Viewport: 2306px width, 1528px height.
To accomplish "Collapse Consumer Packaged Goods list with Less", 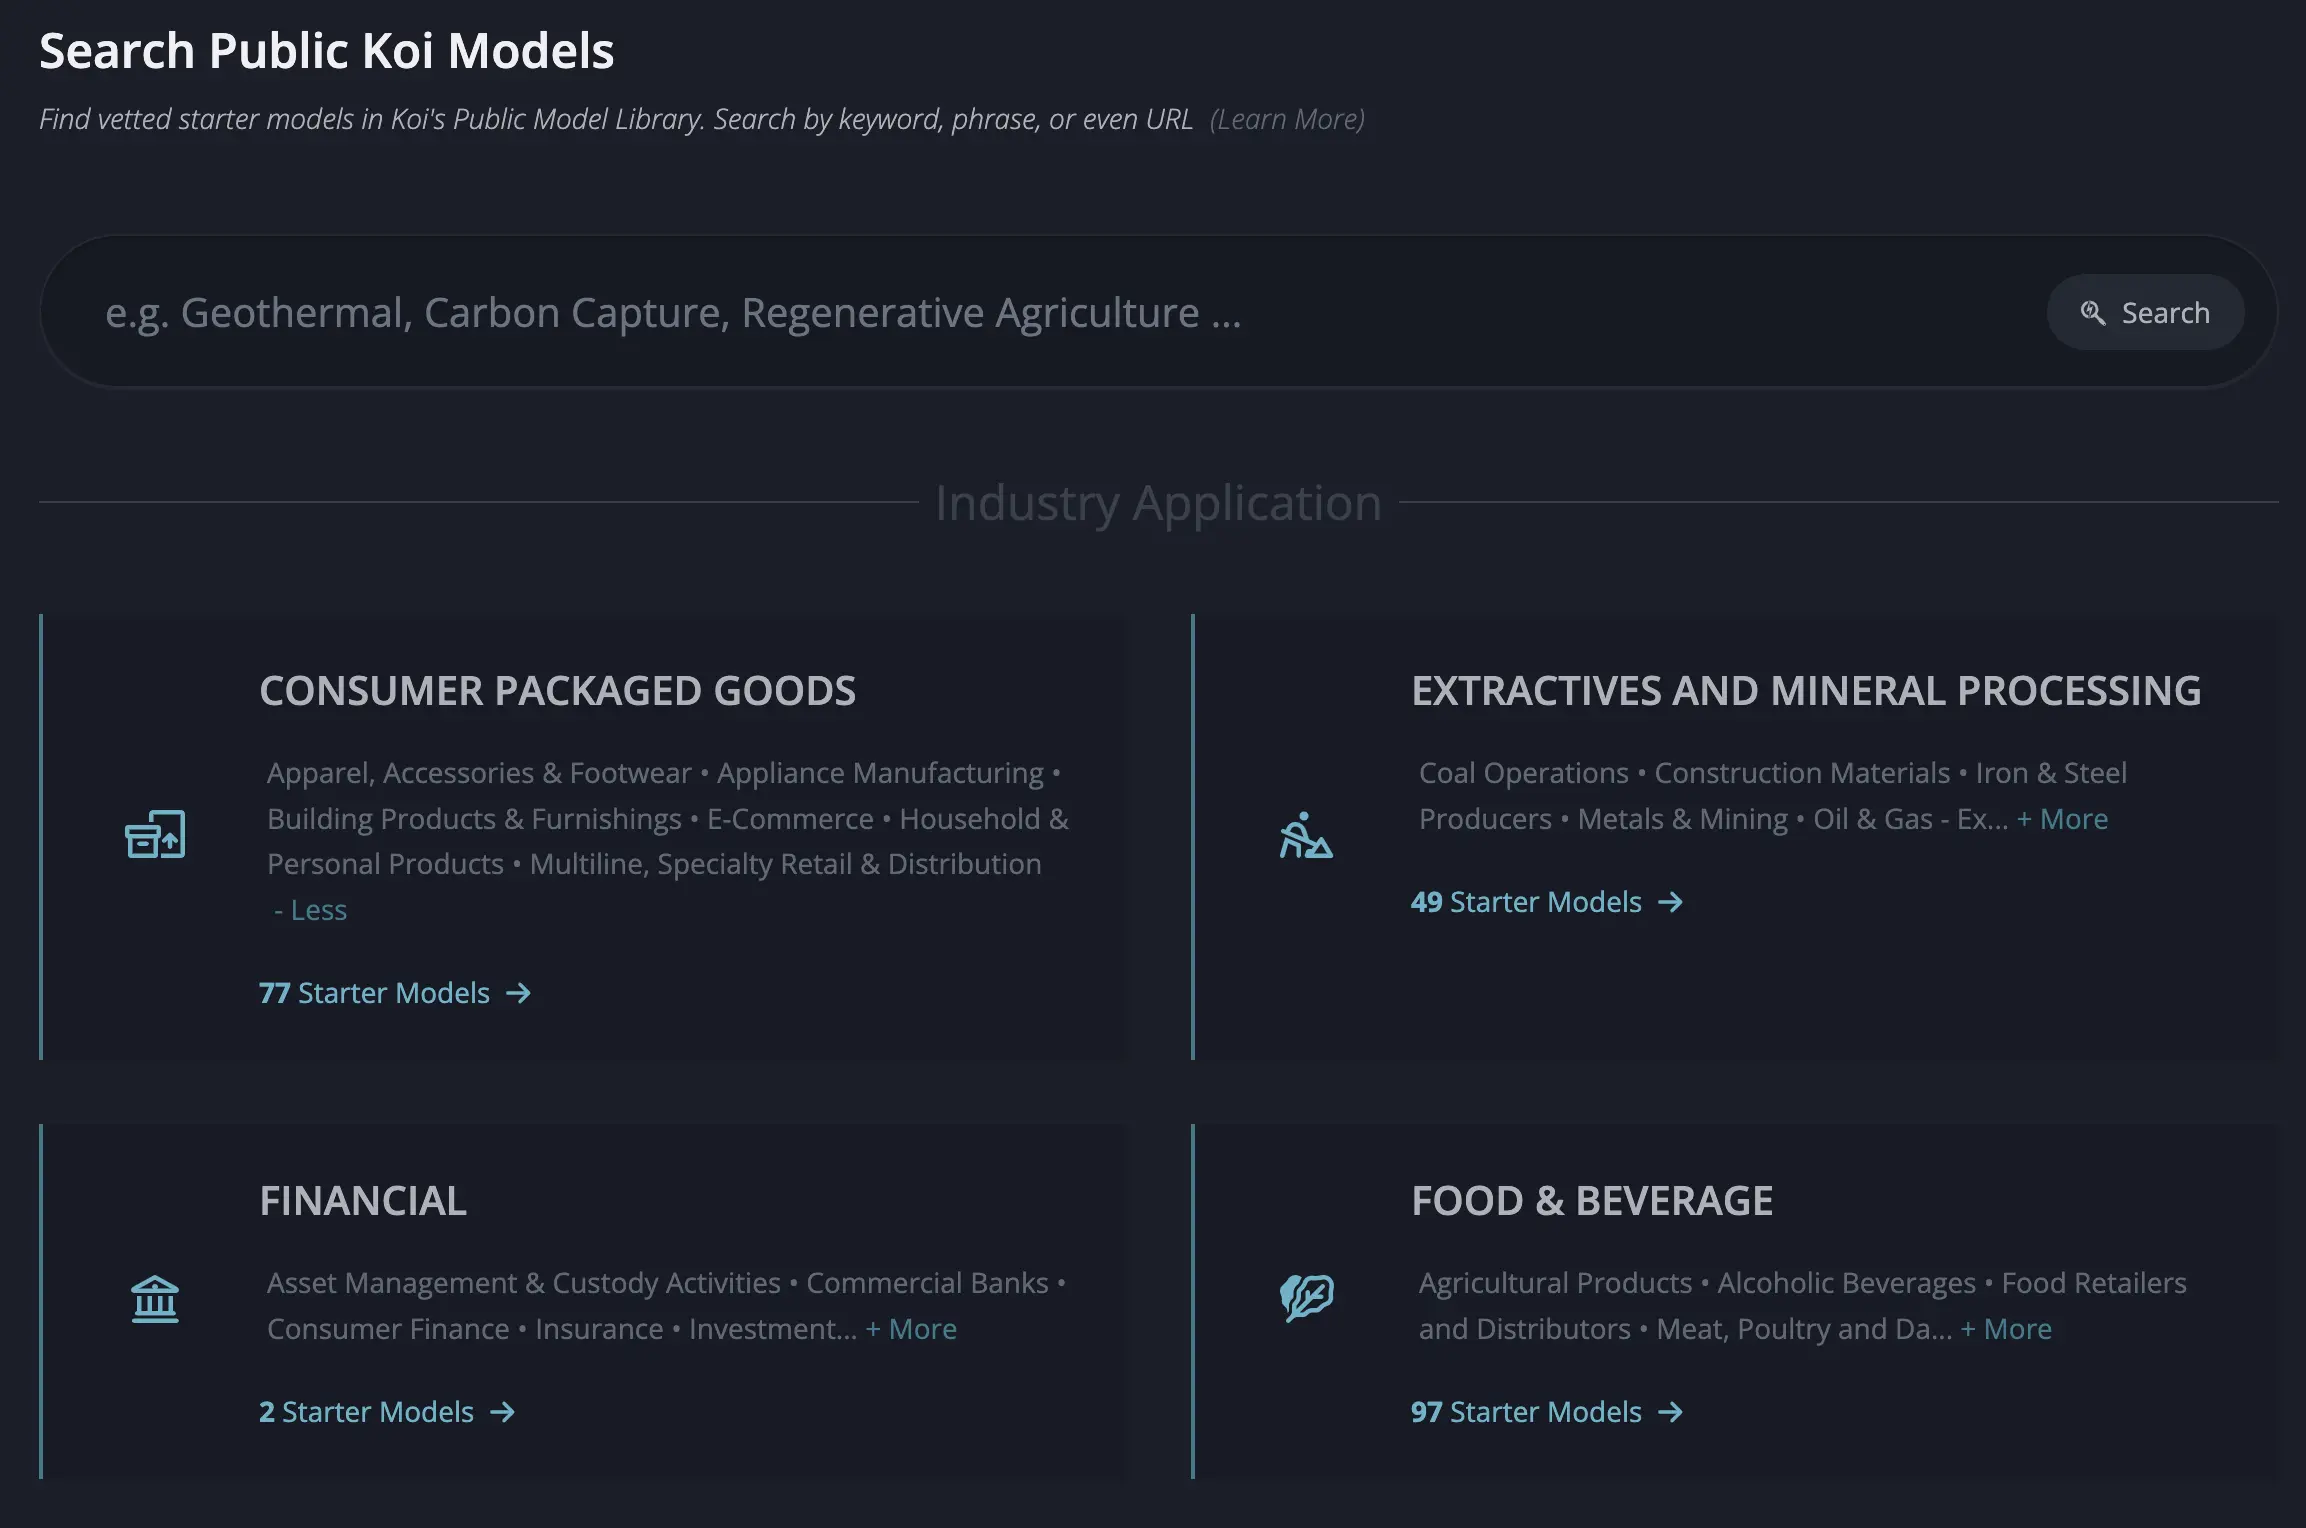I will pos(311,910).
